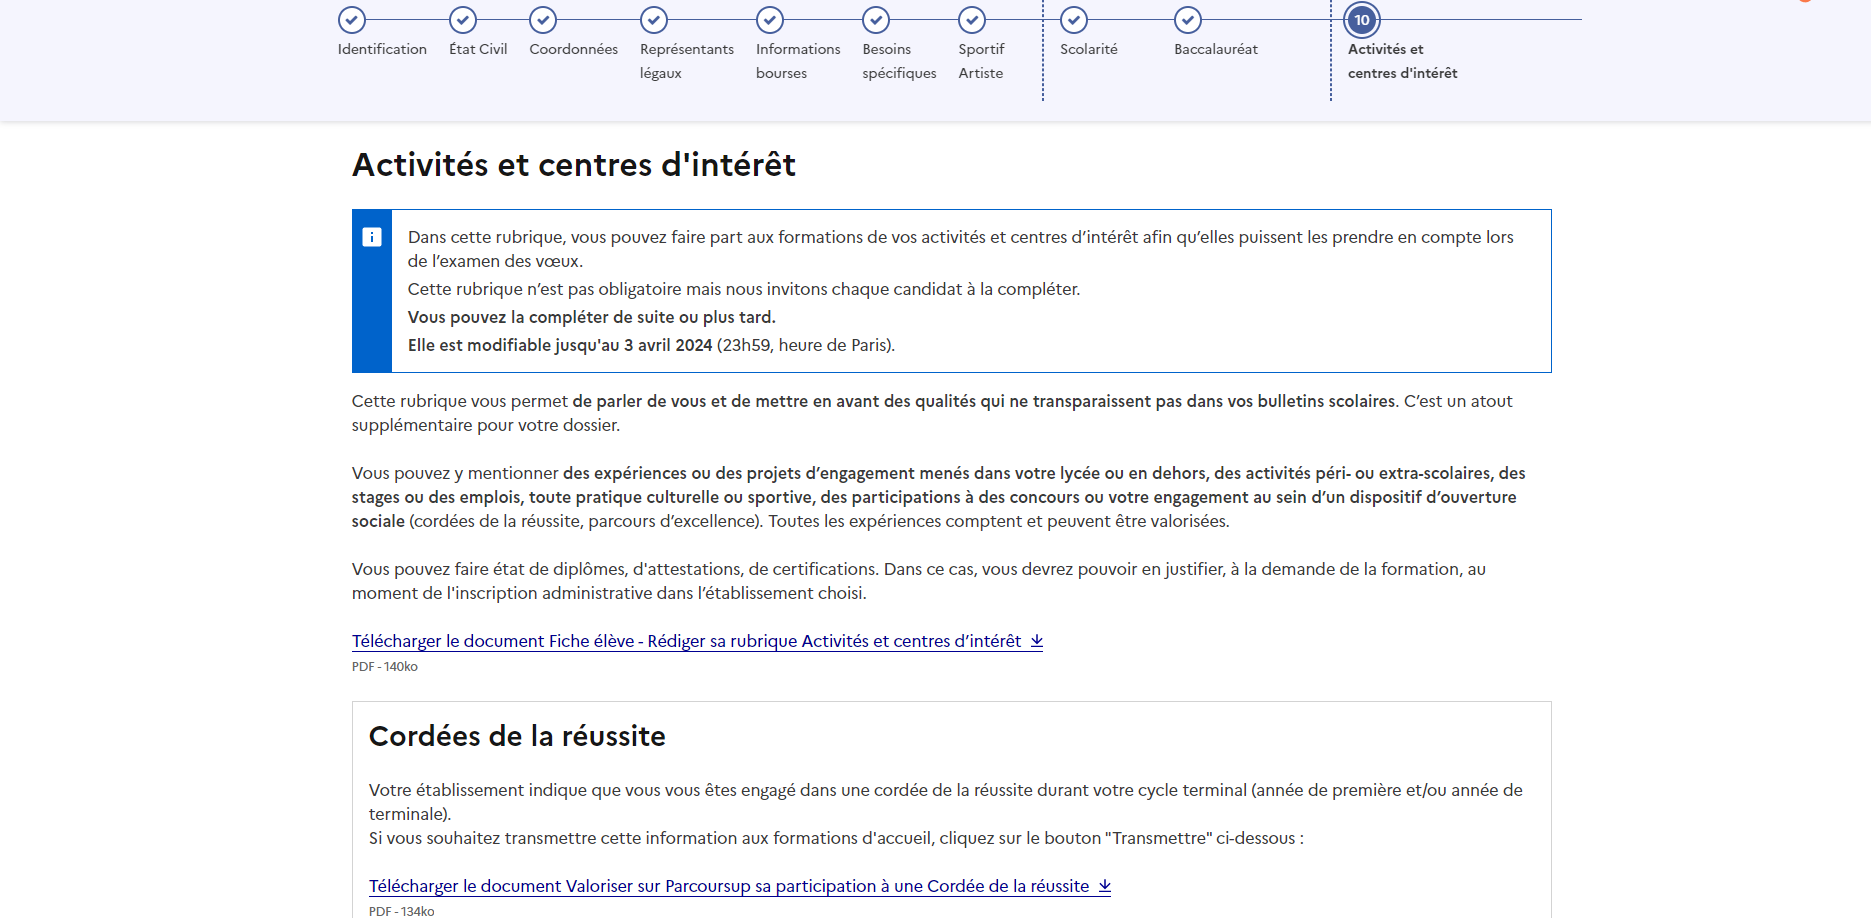
Task: Click download arrow beside Cordée de la réussite link
Action: point(1105,886)
